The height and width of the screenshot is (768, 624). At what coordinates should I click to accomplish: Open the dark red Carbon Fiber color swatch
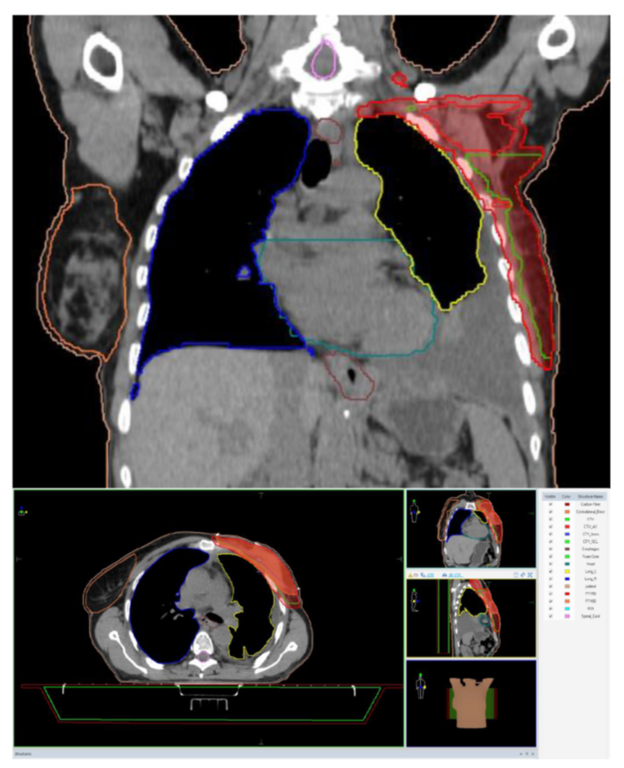[567, 504]
